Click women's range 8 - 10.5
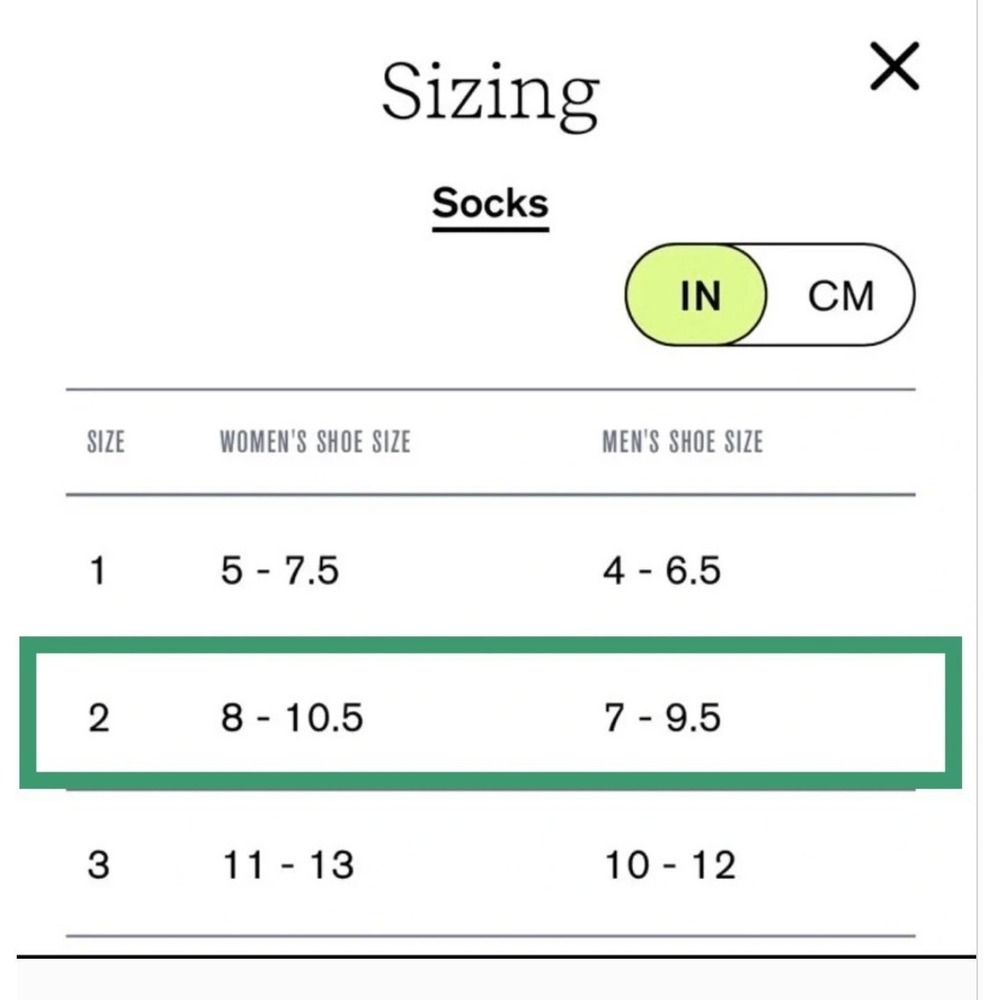 (x=292, y=717)
